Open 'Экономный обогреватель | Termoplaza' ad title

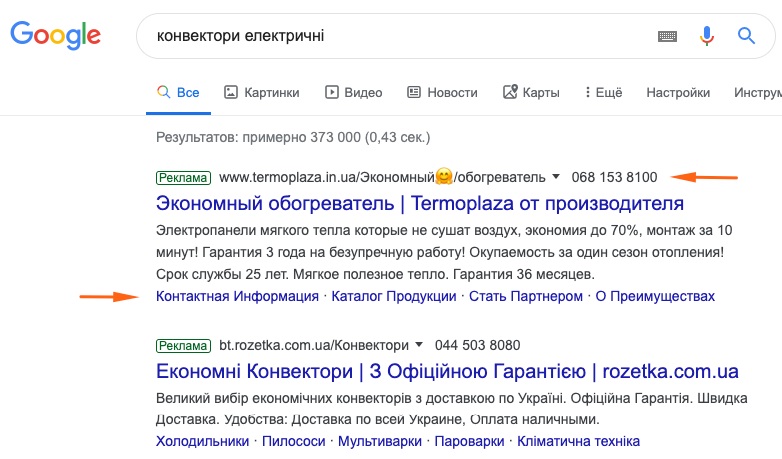click(419, 204)
